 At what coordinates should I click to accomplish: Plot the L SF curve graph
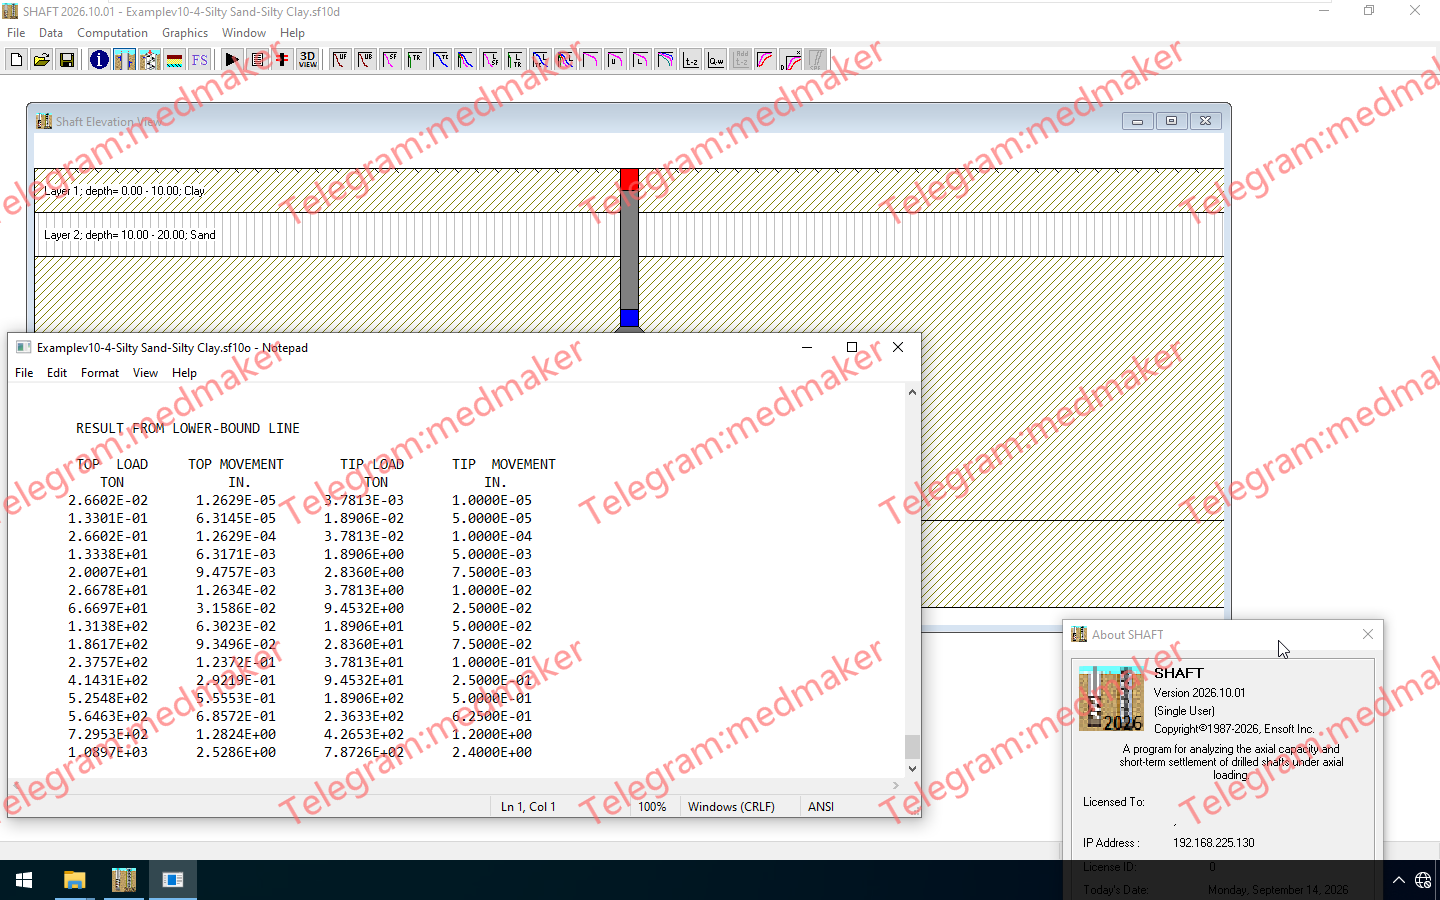(490, 60)
